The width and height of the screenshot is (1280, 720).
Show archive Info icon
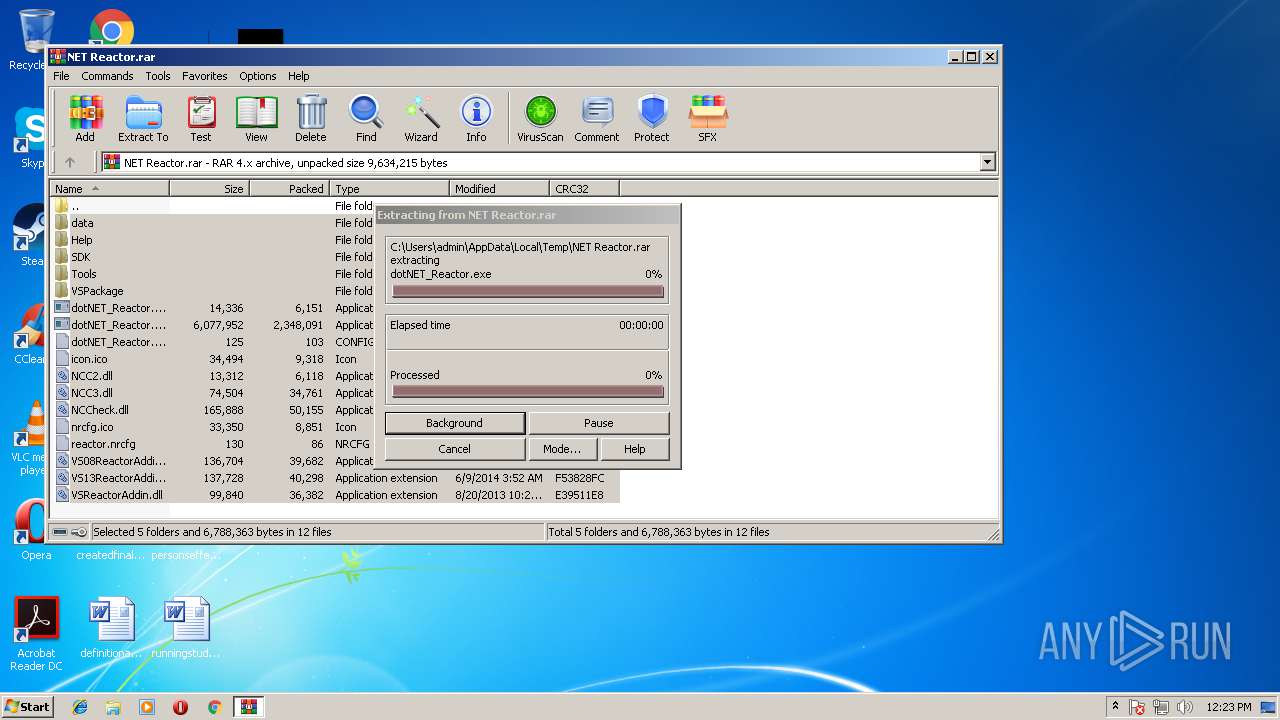(x=476, y=119)
